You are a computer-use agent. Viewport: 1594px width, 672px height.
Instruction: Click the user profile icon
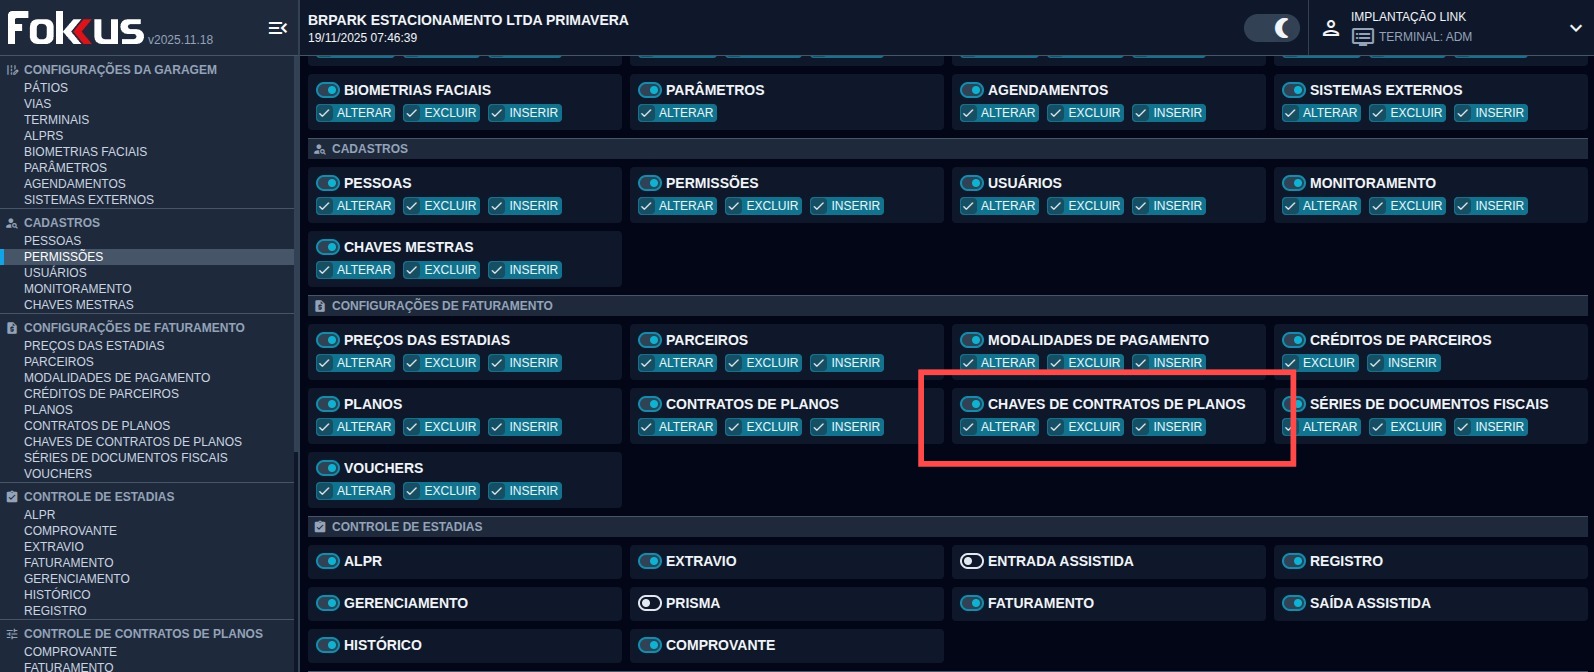tap(1331, 28)
